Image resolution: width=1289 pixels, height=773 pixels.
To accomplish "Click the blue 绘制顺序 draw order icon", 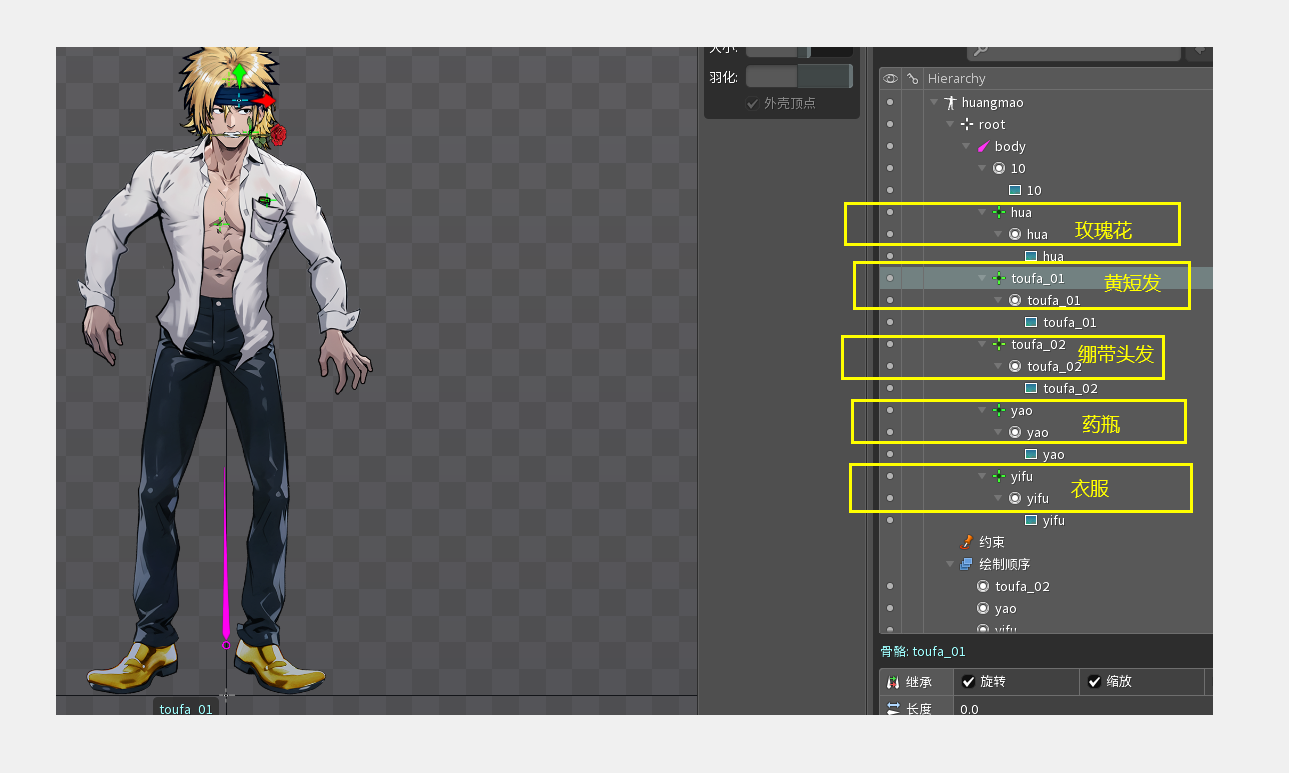I will 966,564.
